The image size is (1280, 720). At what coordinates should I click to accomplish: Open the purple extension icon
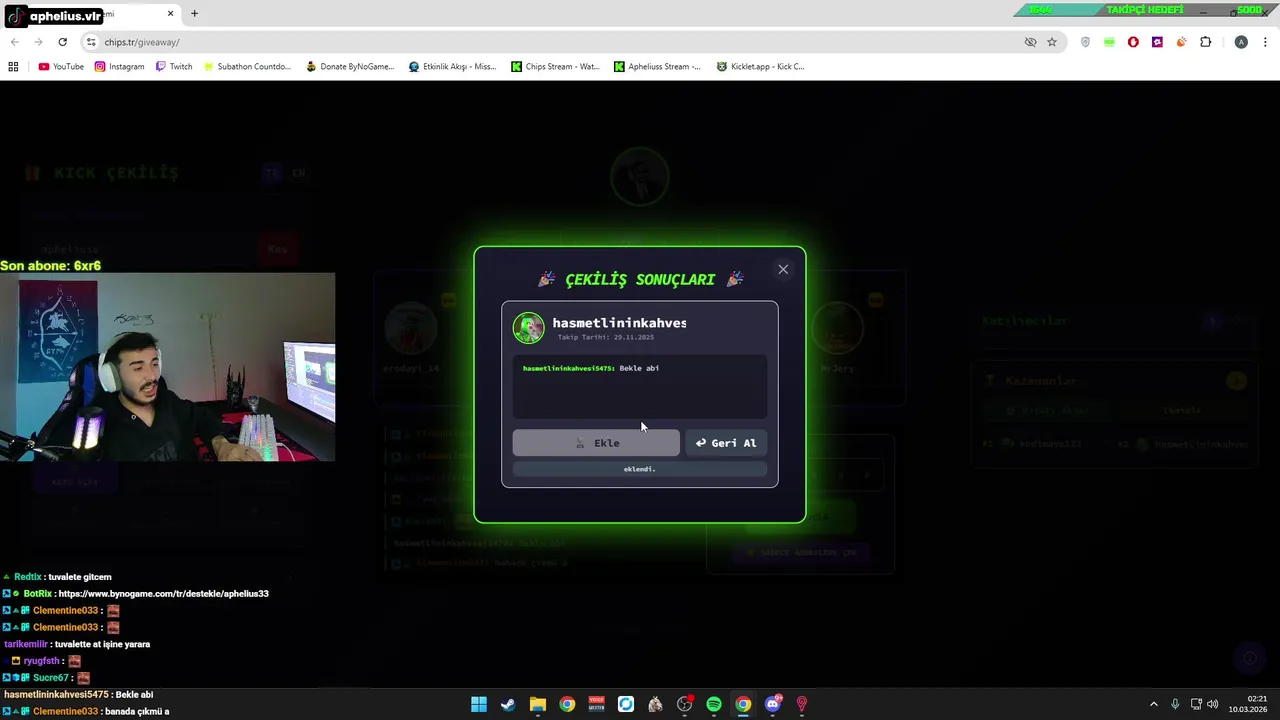point(1157,42)
